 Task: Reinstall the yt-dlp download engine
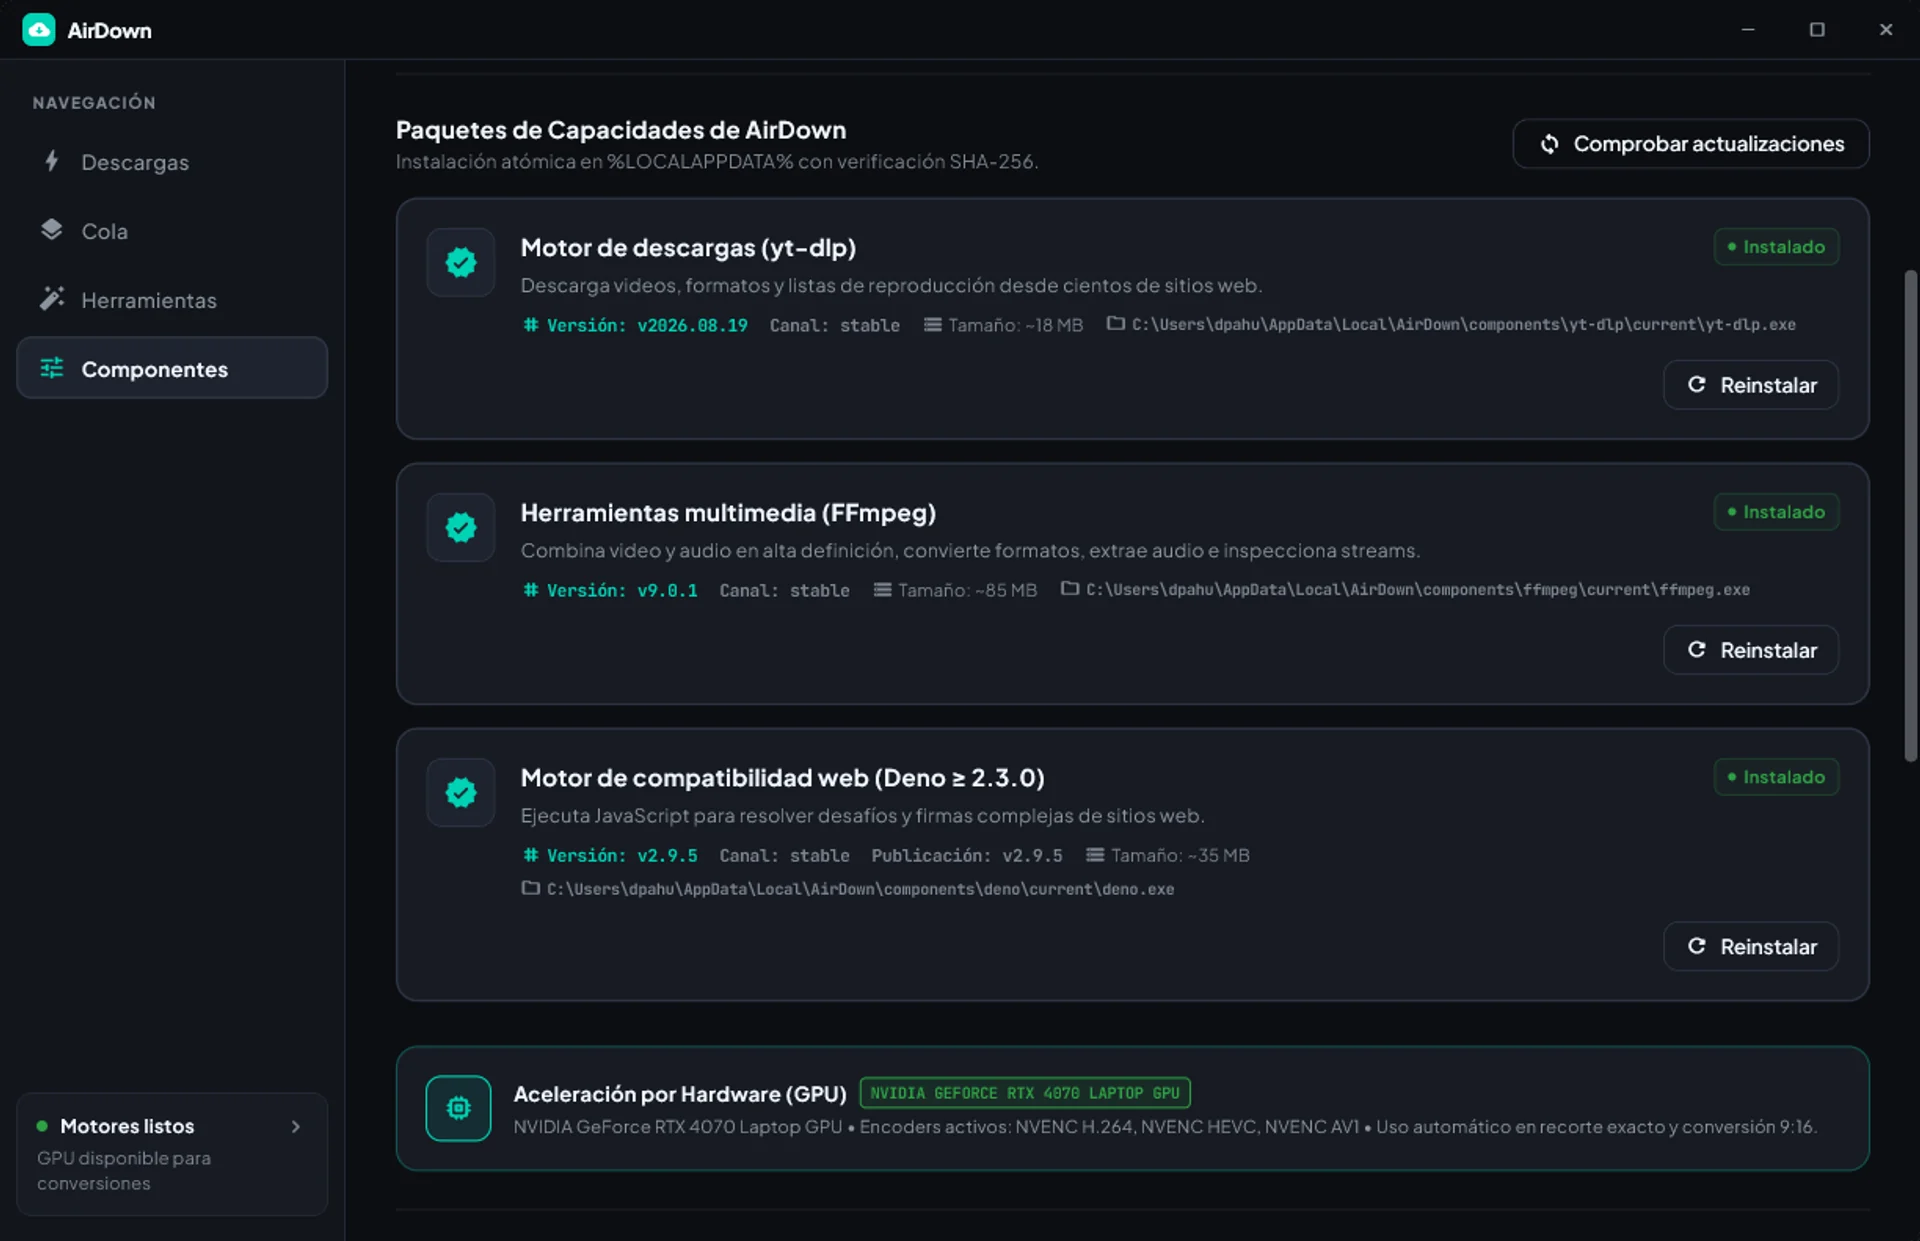pyautogui.click(x=1751, y=385)
